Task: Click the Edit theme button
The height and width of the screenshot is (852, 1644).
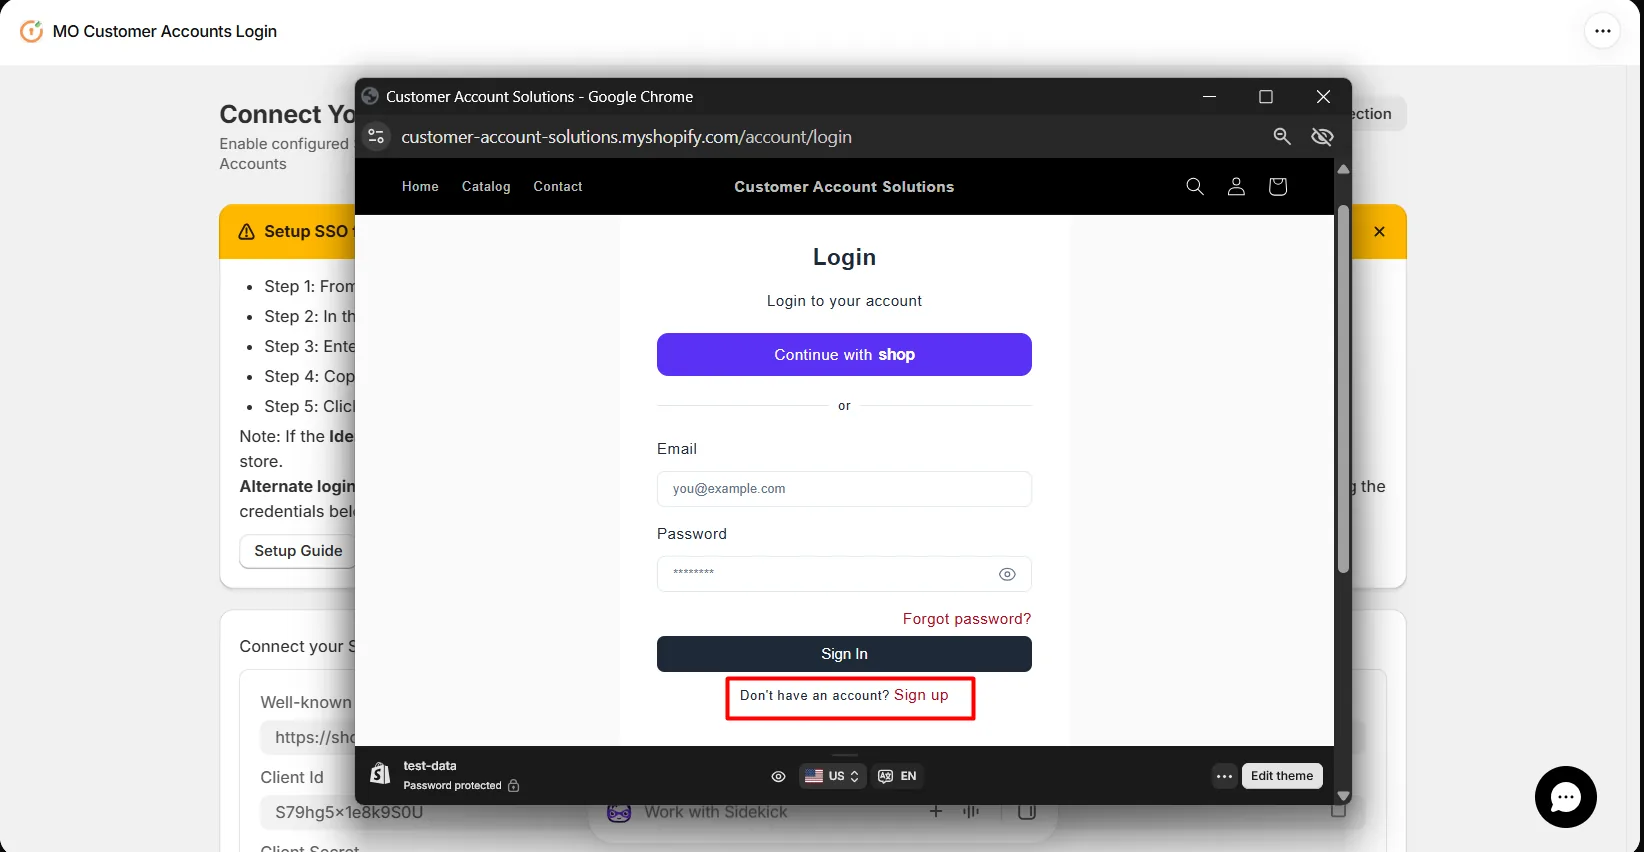Action: point(1282,776)
